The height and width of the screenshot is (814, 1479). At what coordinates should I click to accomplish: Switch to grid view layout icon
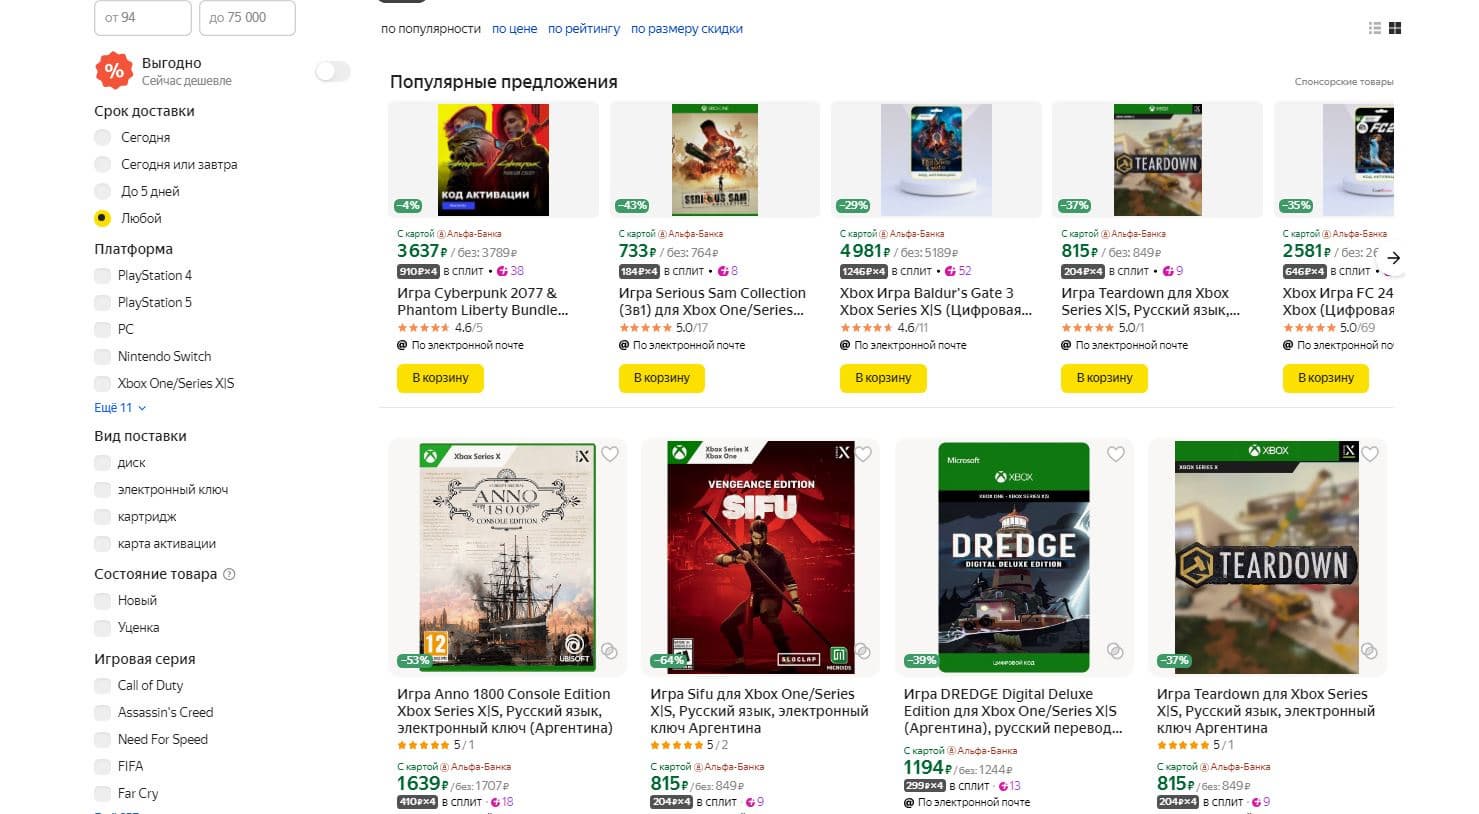click(x=1396, y=28)
